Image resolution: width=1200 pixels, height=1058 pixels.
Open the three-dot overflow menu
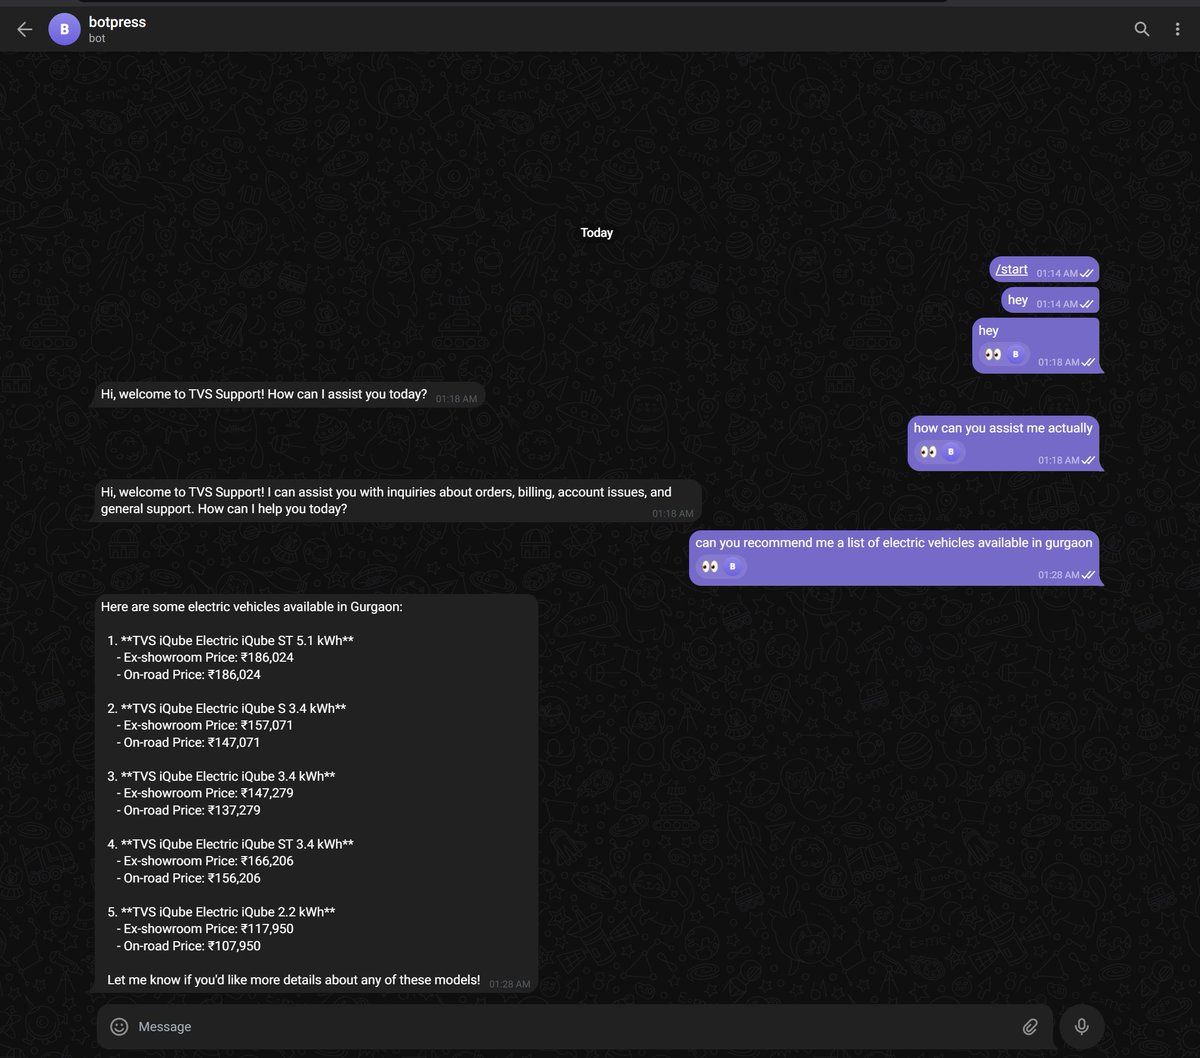tap(1177, 29)
